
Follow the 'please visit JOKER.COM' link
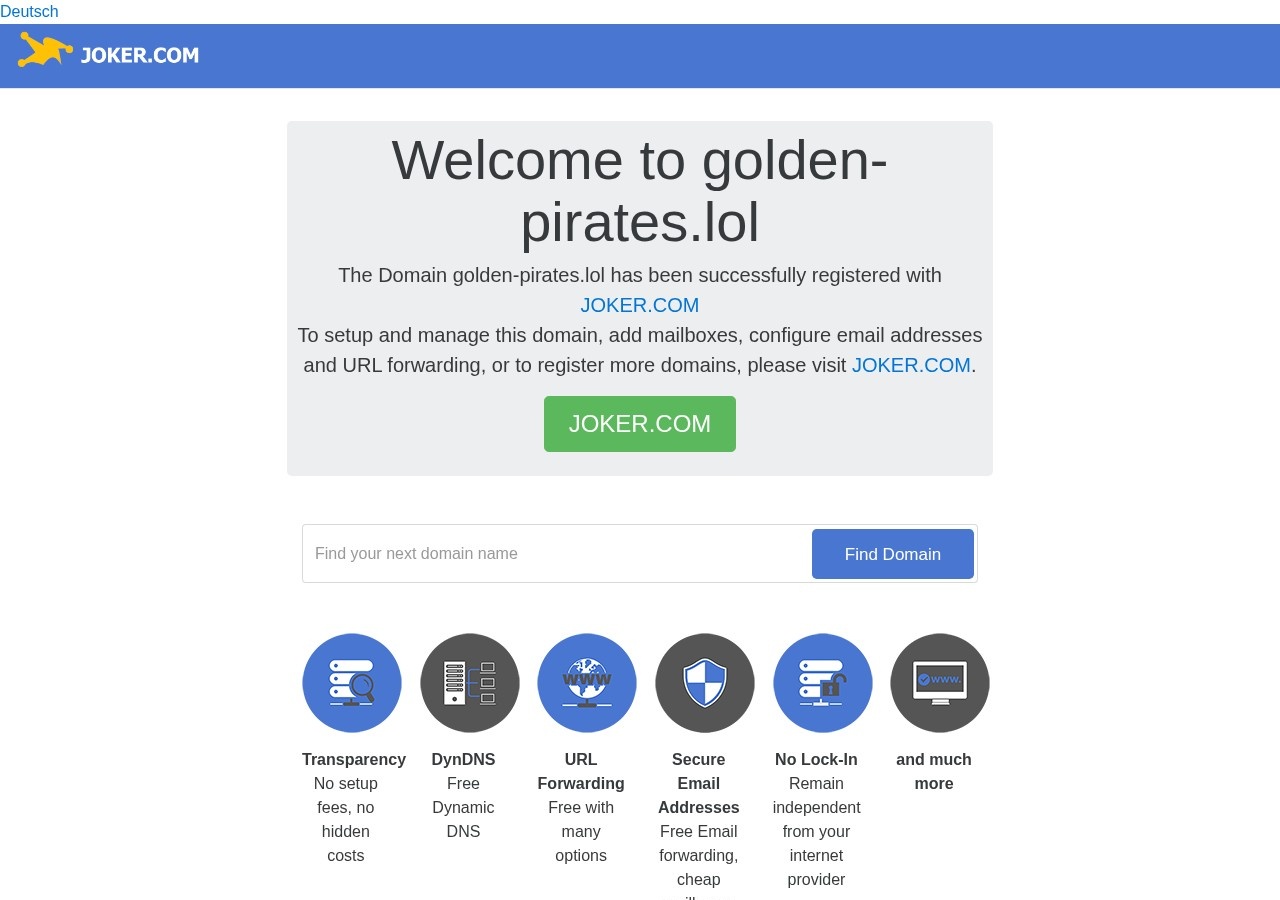click(x=911, y=365)
